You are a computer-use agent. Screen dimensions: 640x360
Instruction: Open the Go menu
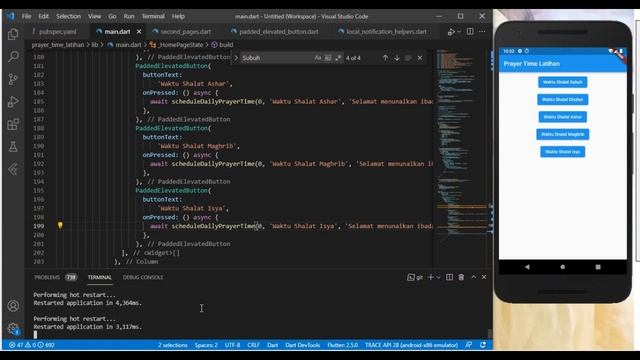112,16
